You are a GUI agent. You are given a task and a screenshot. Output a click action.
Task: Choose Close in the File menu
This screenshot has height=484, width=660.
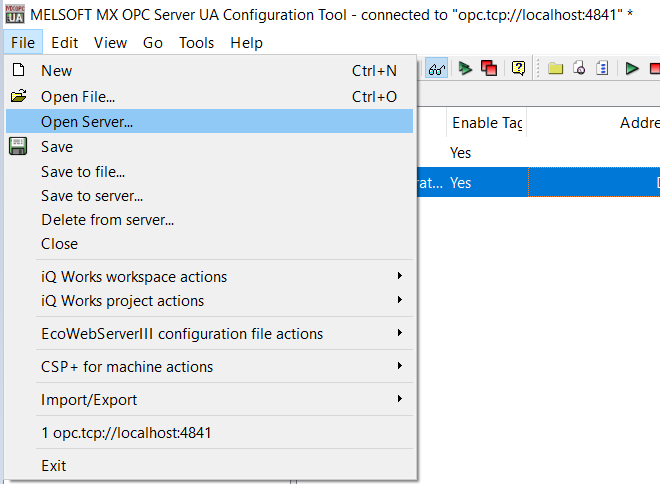click(x=210, y=244)
